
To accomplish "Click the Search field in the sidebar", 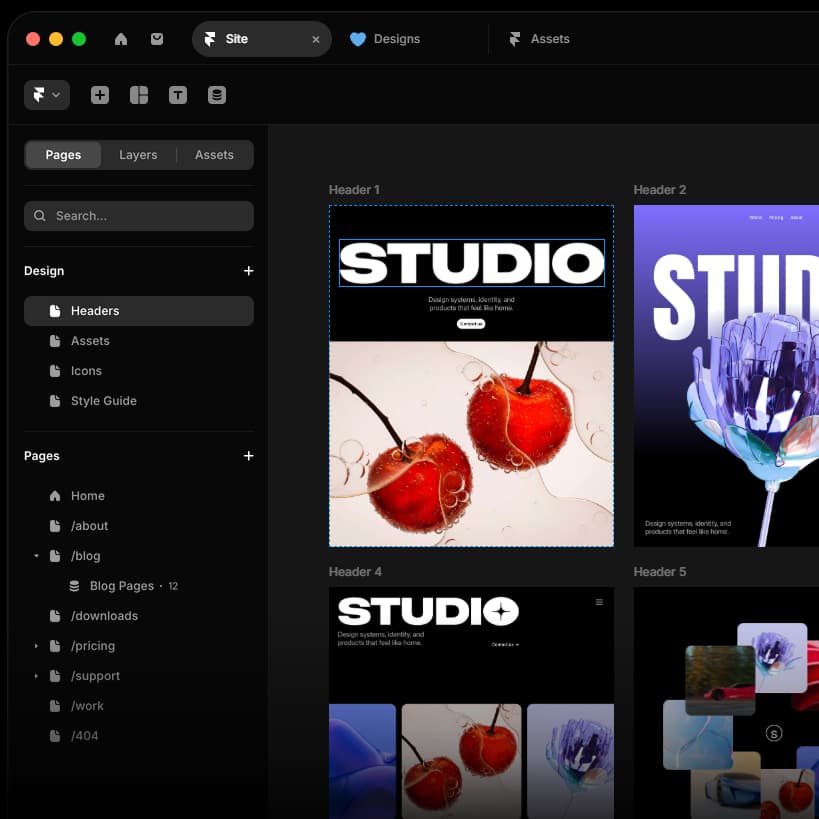I will click(x=138, y=215).
